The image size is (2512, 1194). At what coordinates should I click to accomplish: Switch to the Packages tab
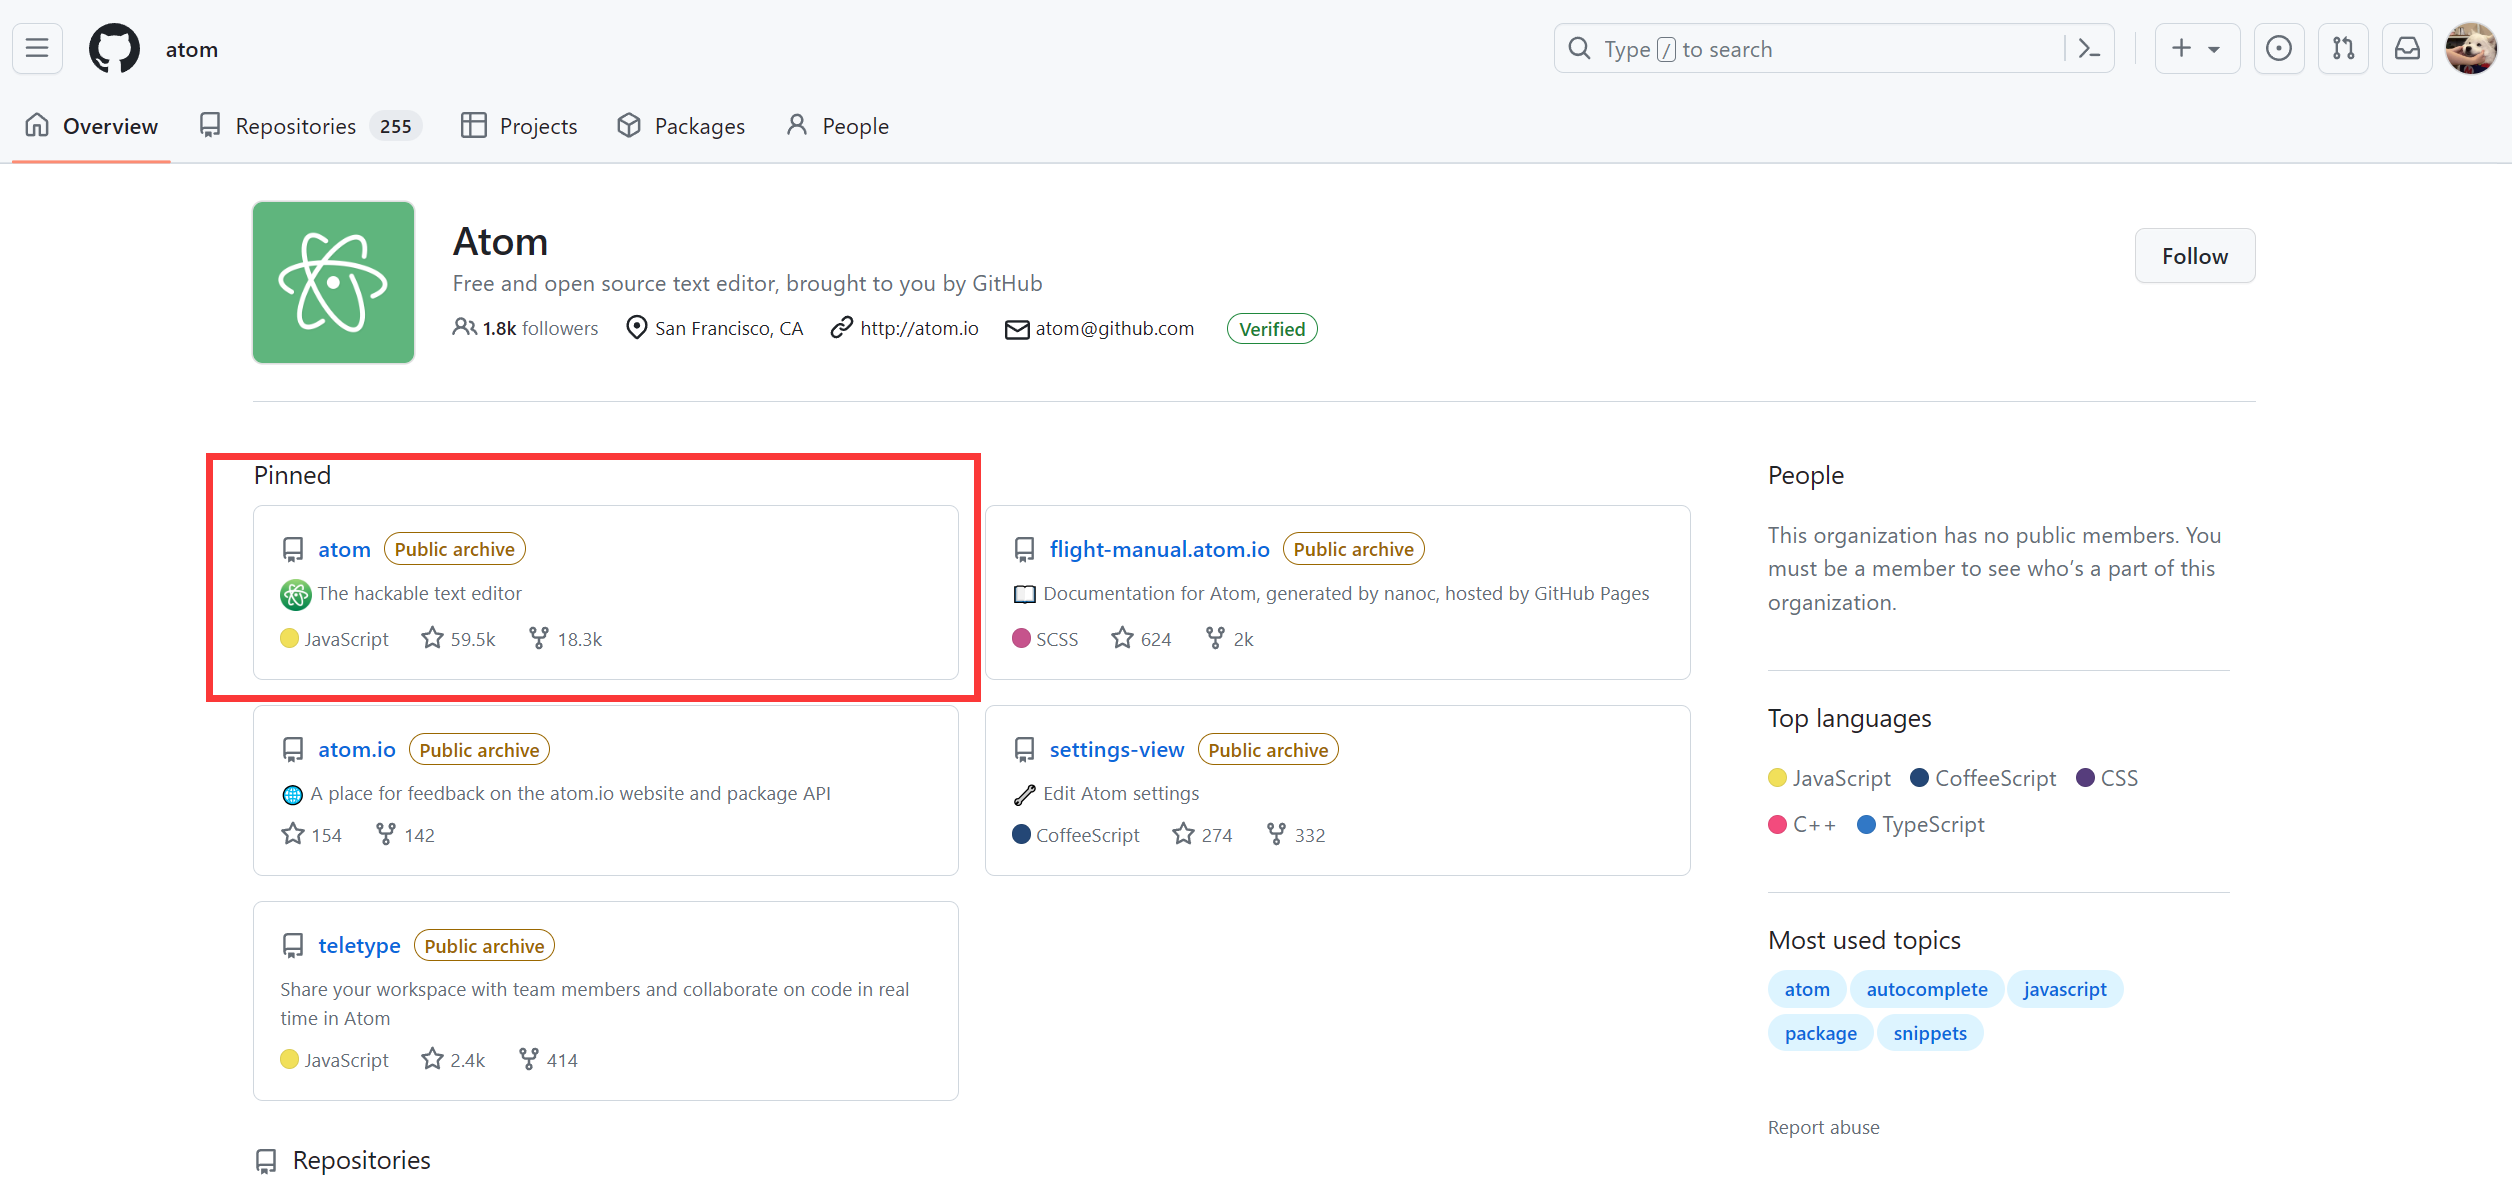[681, 126]
